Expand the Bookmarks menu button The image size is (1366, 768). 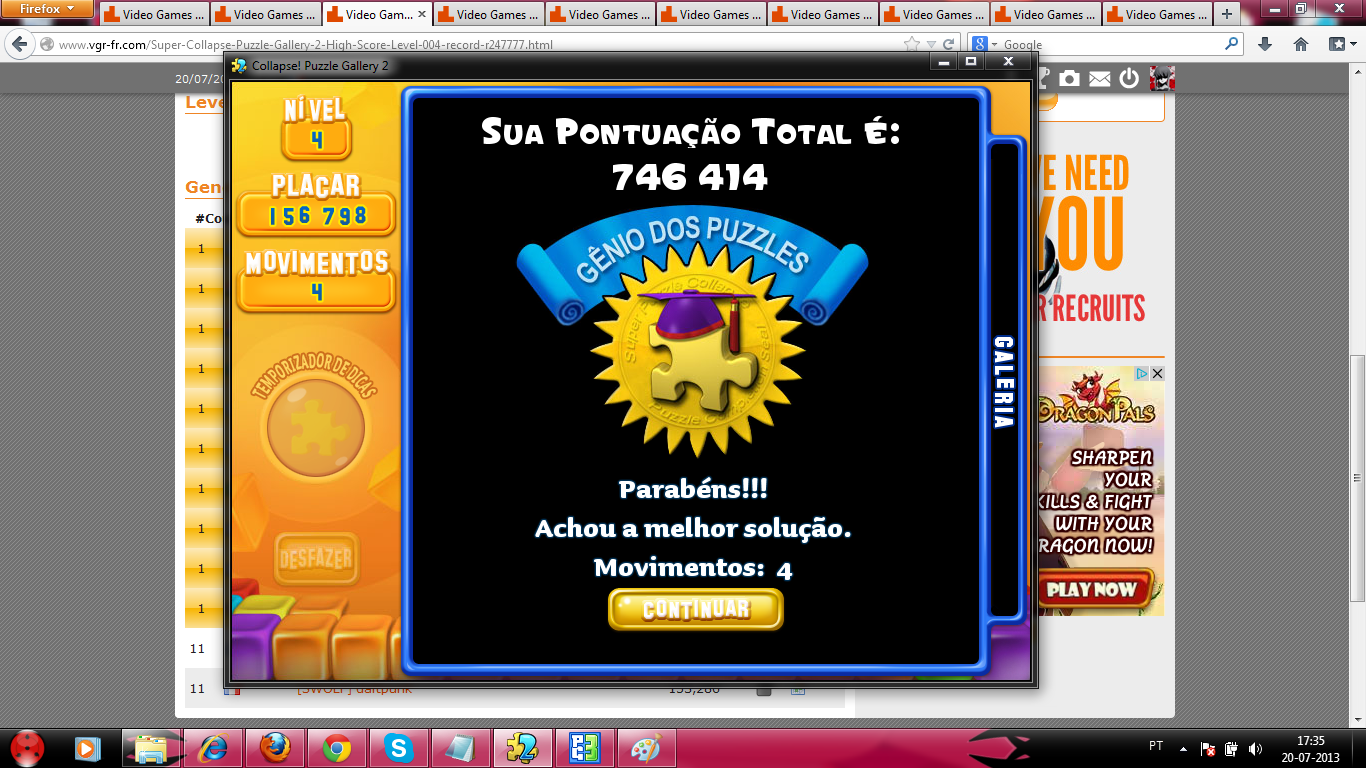click(1337, 44)
